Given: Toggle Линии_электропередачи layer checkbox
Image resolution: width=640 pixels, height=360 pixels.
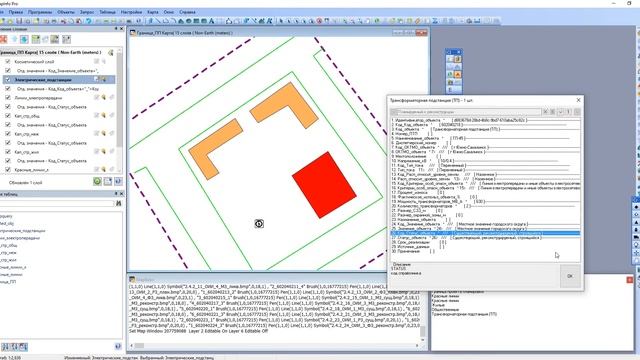Looking at the screenshot, I should [x=8, y=98].
